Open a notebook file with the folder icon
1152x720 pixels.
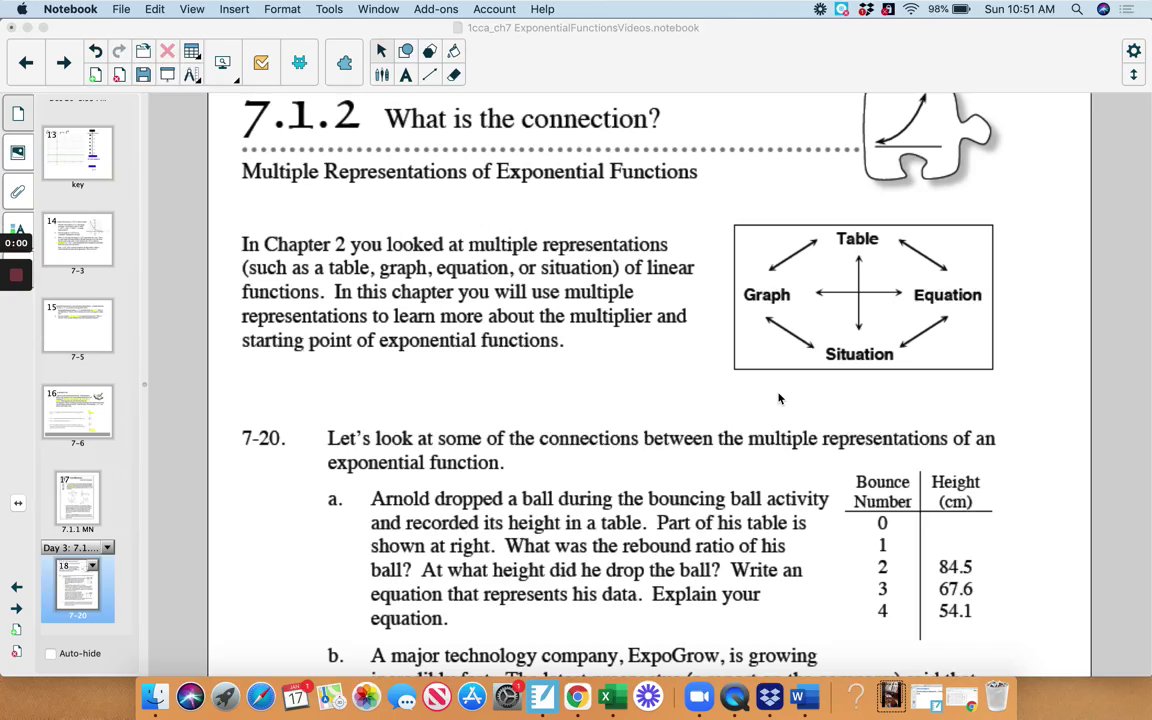click(143, 51)
